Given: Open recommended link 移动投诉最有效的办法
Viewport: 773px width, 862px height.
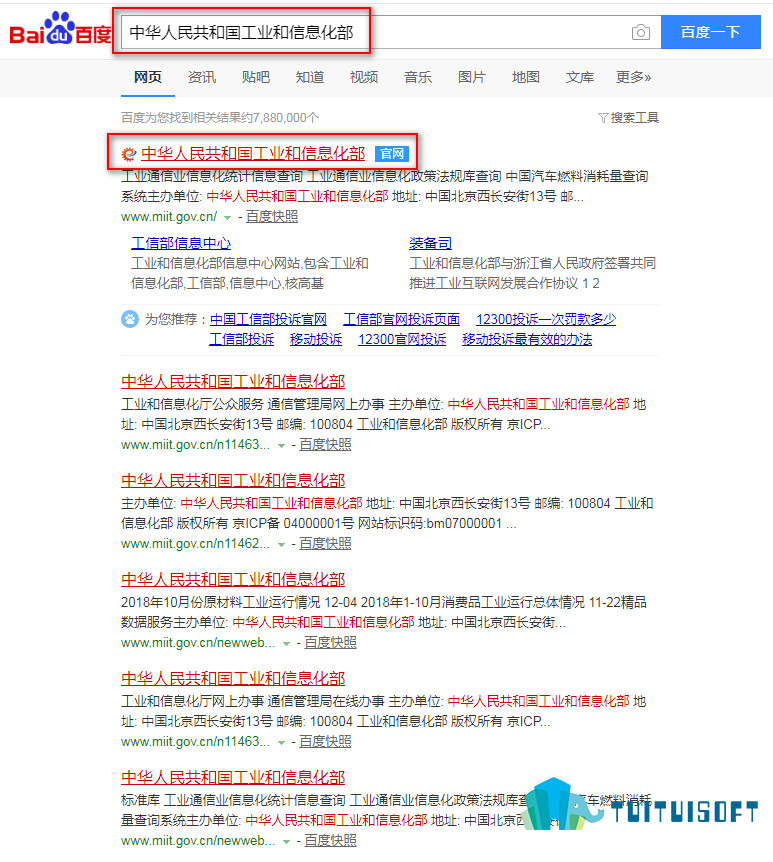Looking at the screenshot, I should coord(527,339).
